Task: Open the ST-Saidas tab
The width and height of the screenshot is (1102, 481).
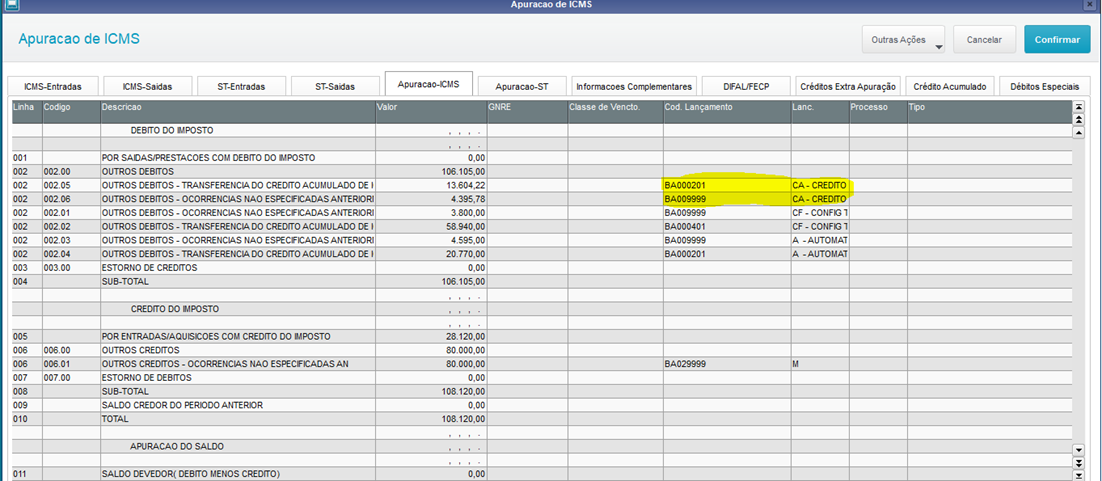Action: [x=335, y=86]
